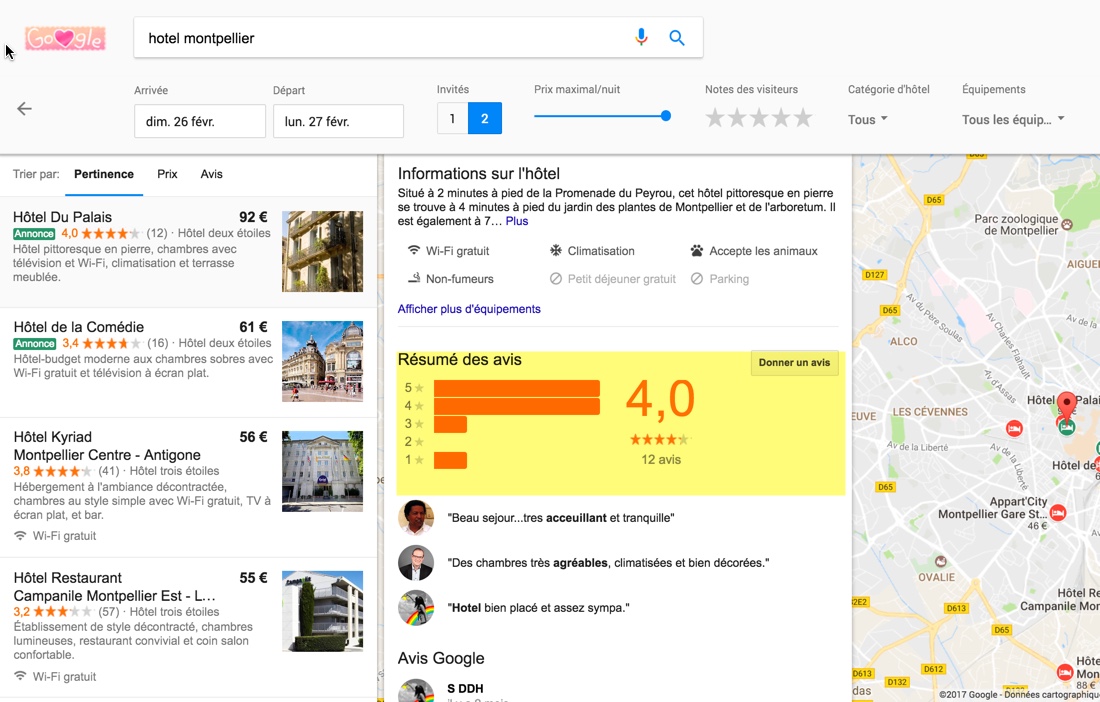Click the red map pin for Hôtel Du Palais
The height and width of the screenshot is (702, 1100).
[x=1067, y=405]
